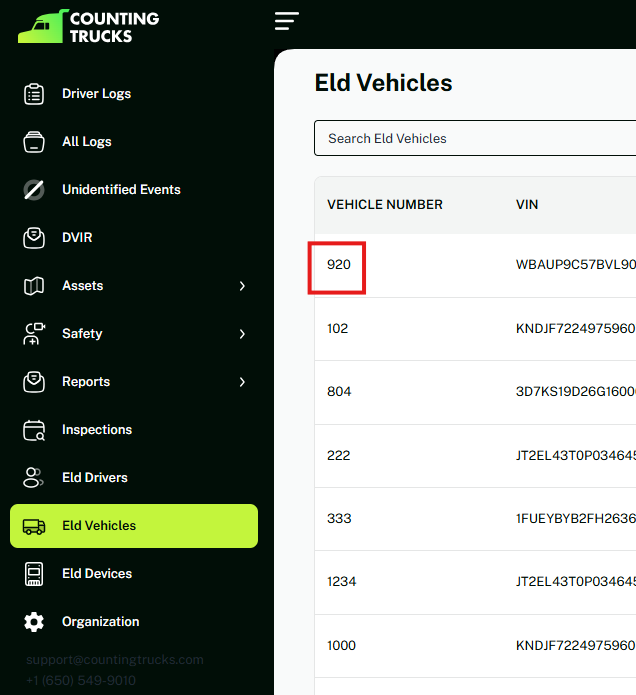The image size is (636, 695).
Task: Click the support email link
Action: [114, 660]
